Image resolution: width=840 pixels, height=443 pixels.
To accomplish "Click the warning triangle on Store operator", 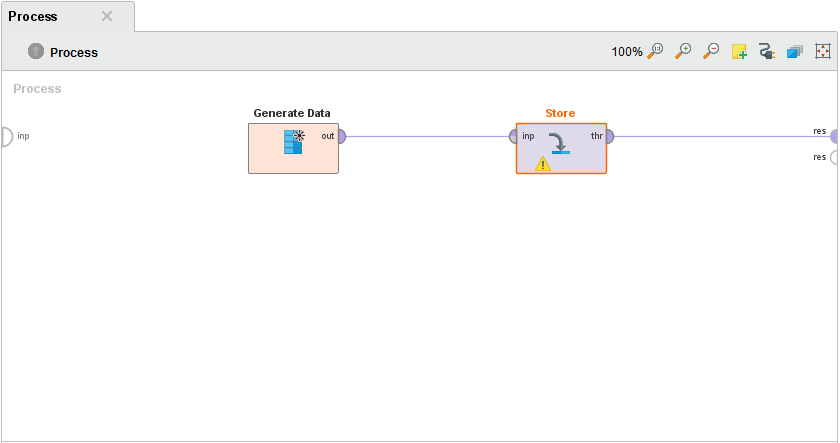I will coord(543,164).
